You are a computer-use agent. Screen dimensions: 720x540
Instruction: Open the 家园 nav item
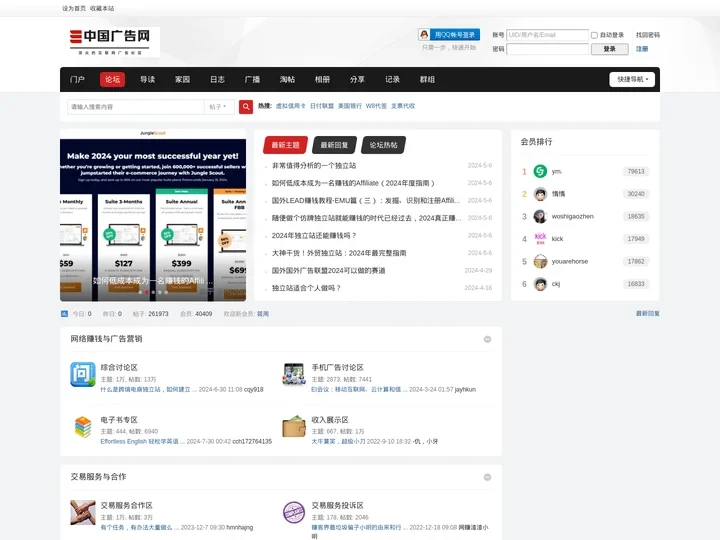tap(182, 79)
